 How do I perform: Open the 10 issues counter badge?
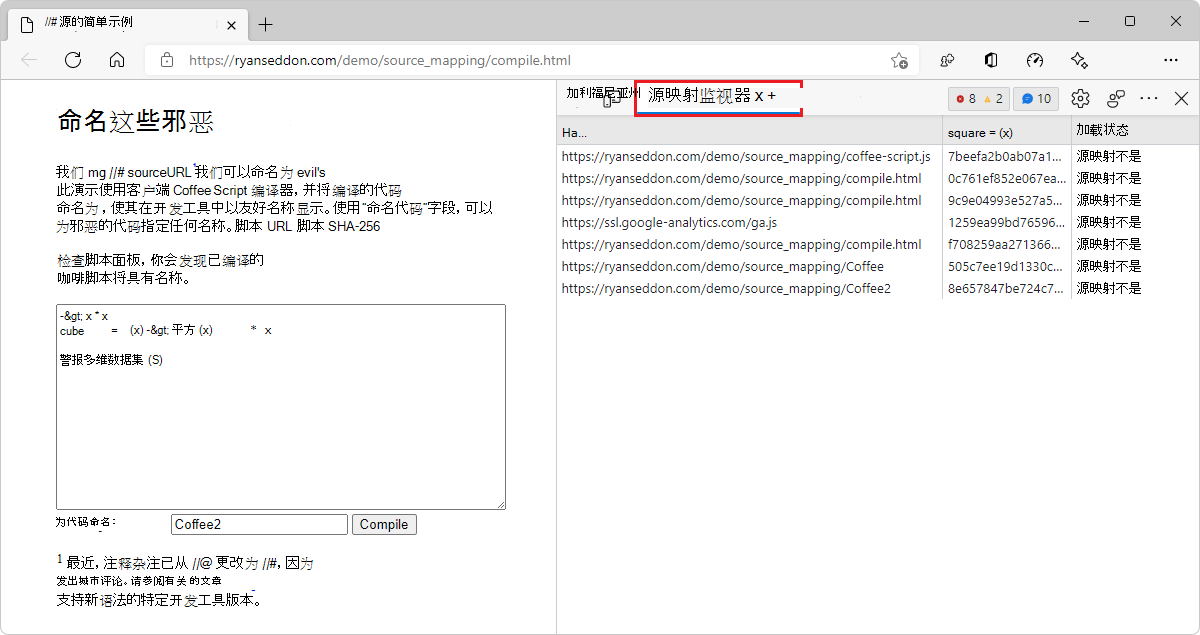pyautogui.click(x=1036, y=99)
